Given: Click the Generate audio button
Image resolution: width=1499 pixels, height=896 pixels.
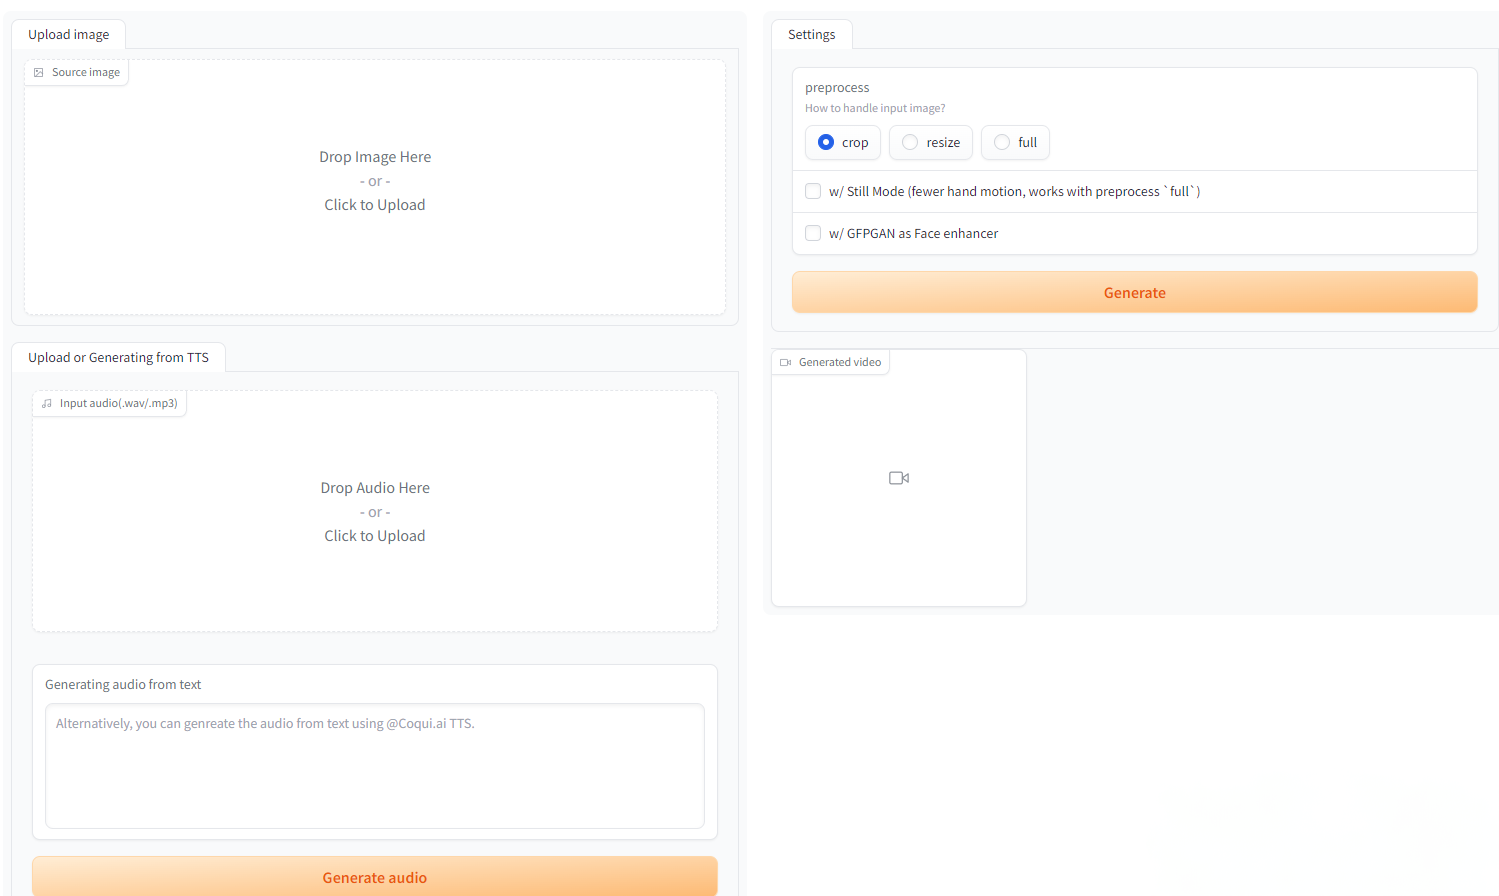Looking at the screenshot, I should pos(375,877).
